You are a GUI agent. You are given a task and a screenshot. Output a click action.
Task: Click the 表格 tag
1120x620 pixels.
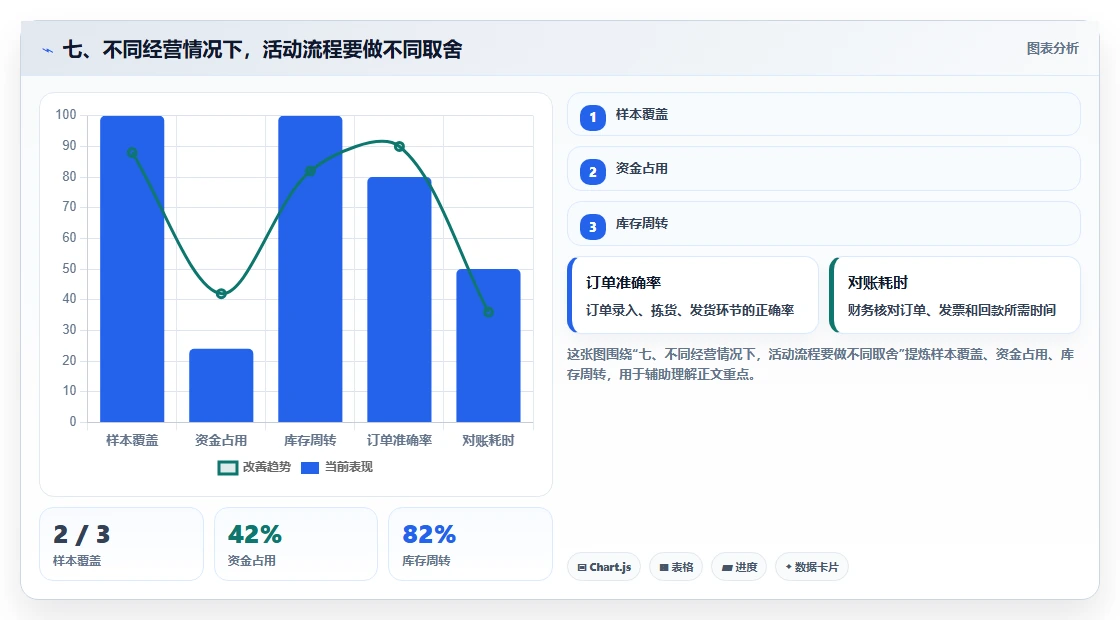point(676,567)
